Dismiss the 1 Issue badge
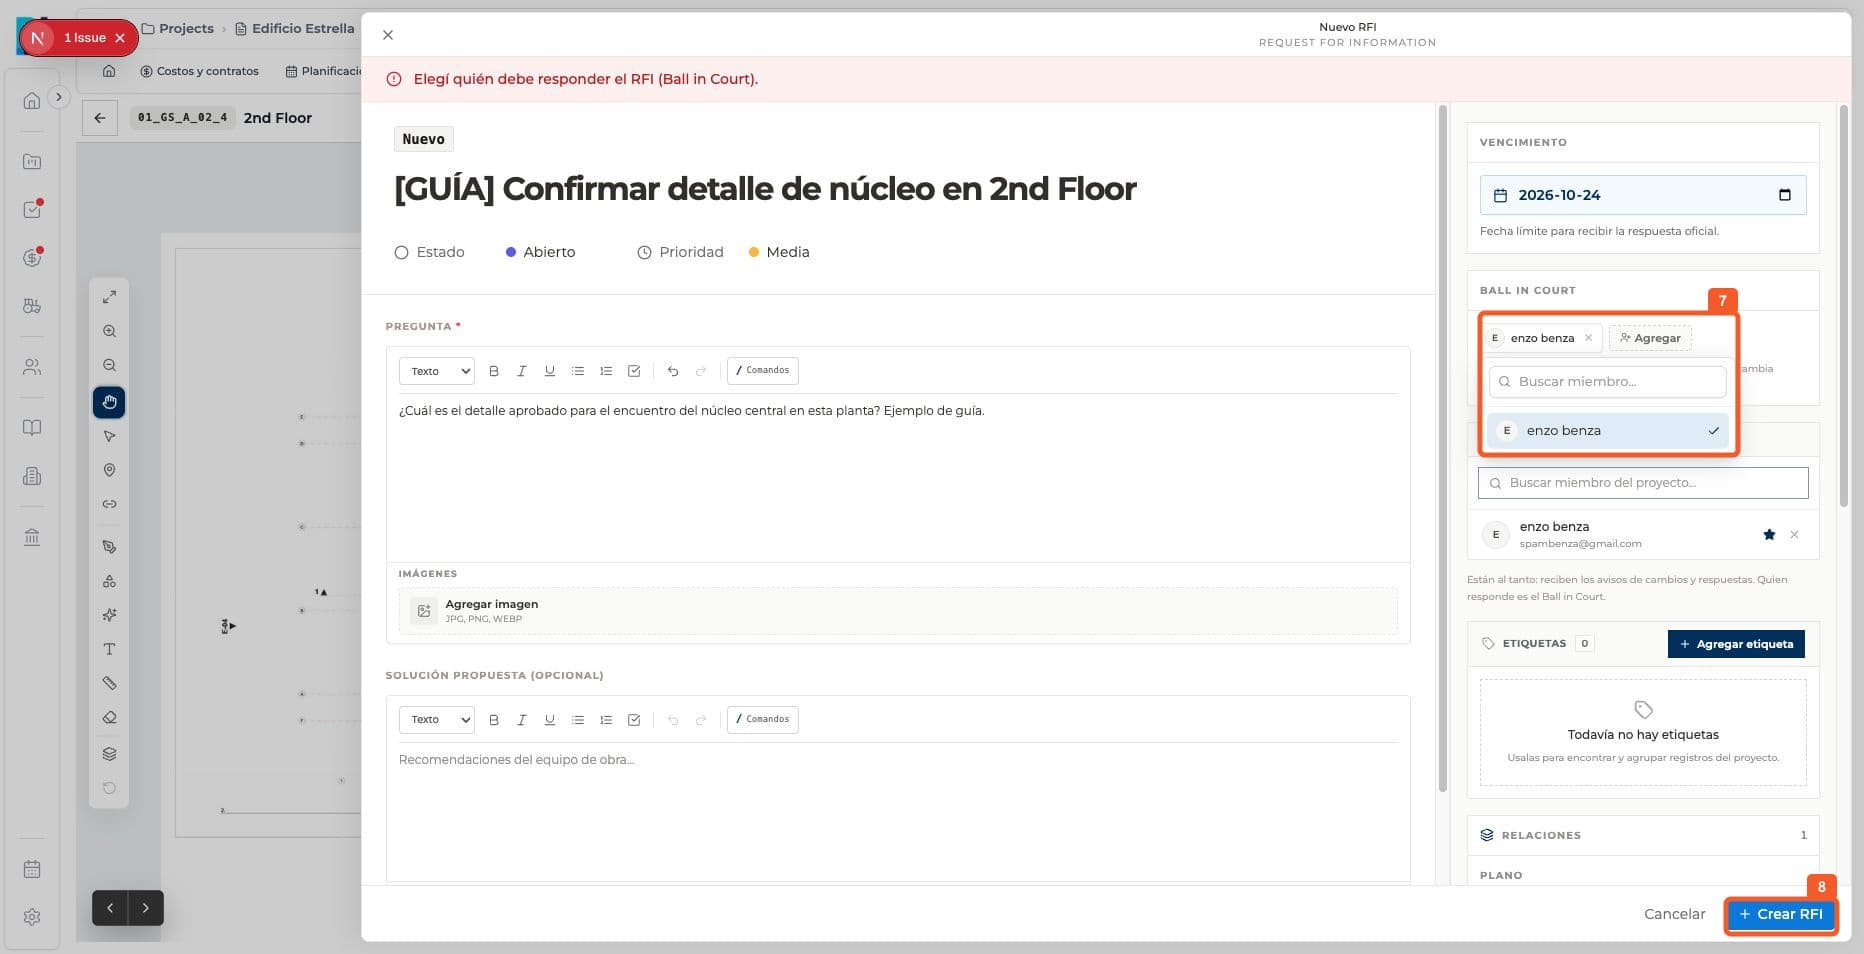 coord(120,38)
